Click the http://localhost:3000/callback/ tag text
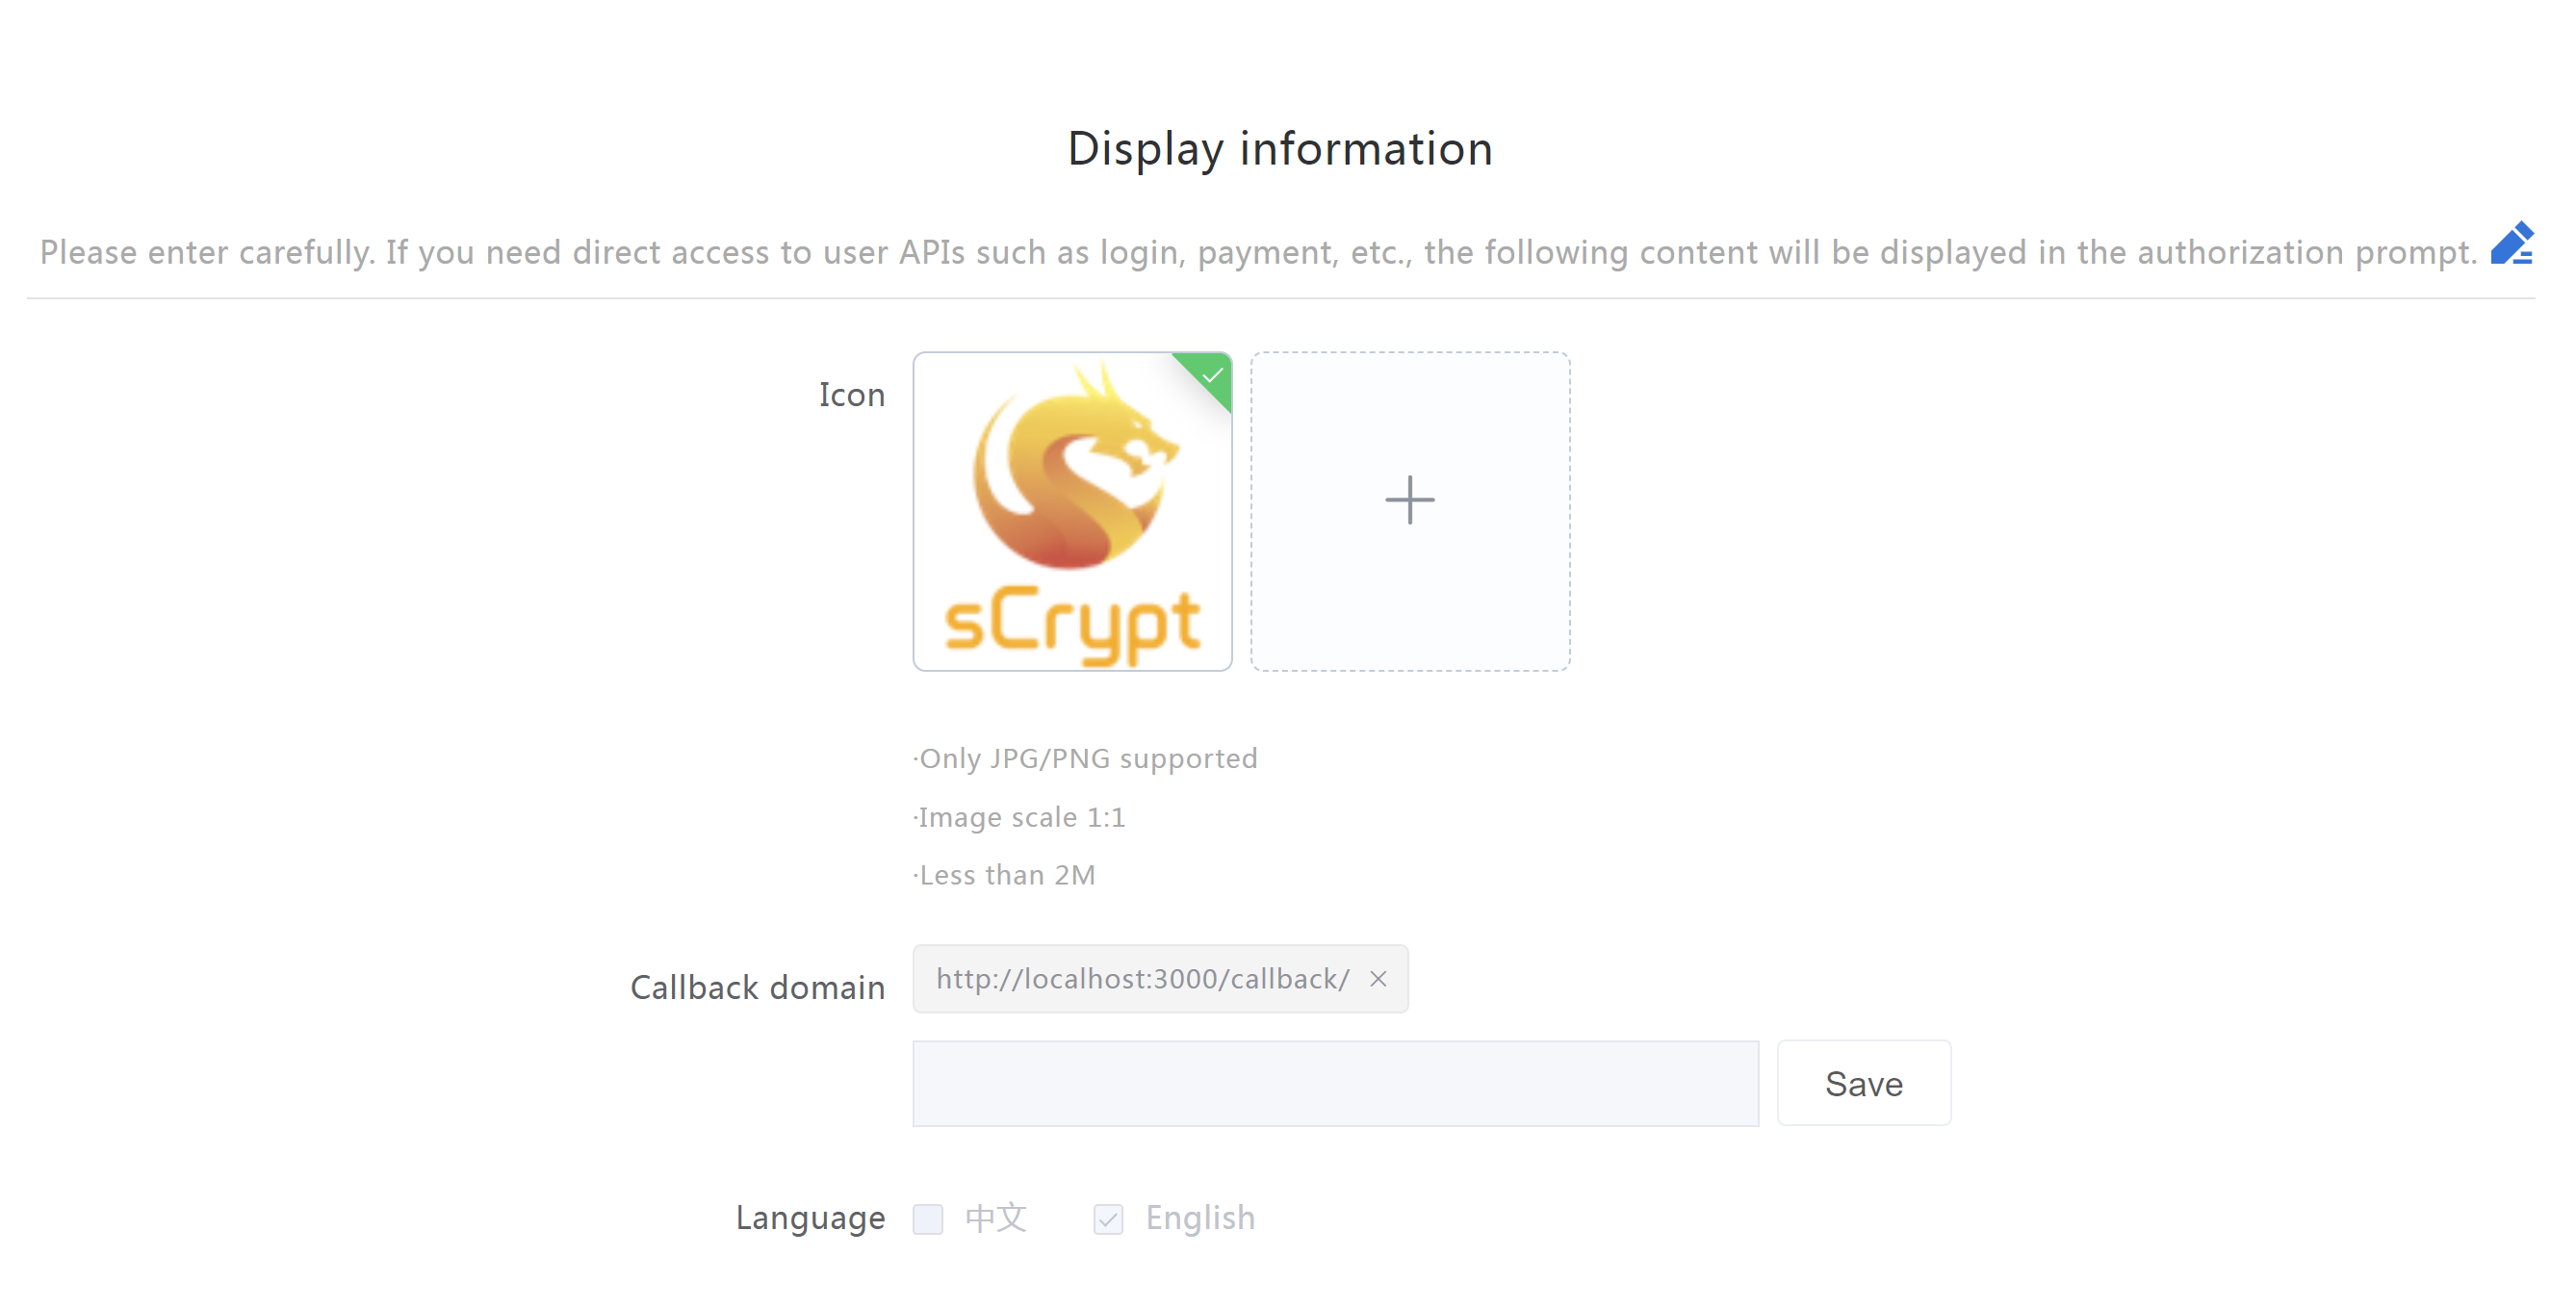Image resolution: width=2576 pixels, height=1308 pixels. click(1142, 979)
